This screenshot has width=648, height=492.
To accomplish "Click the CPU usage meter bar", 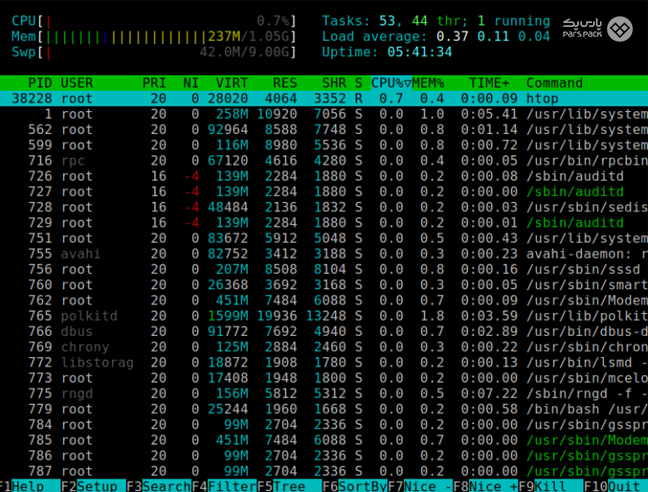I will click(x=154, y=21).
